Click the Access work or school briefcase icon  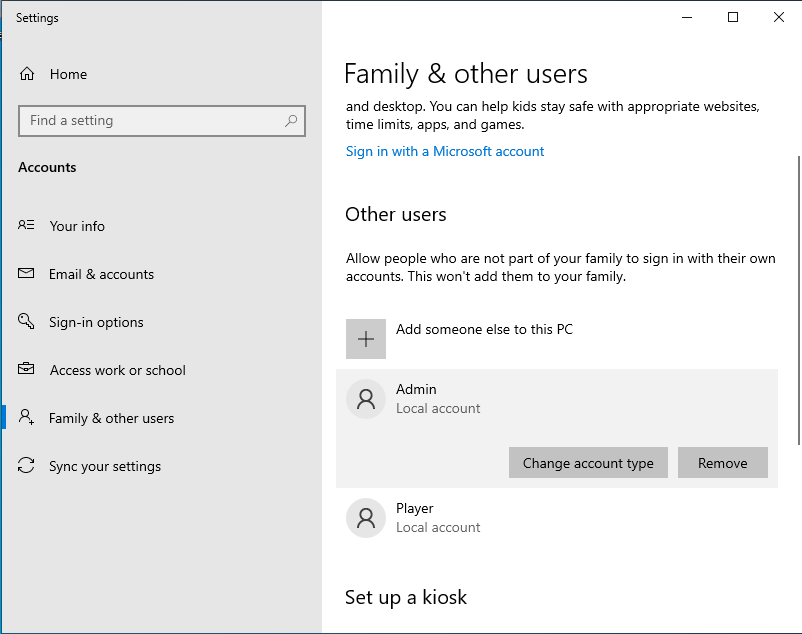pyautogui.click(x=27, y=370)
